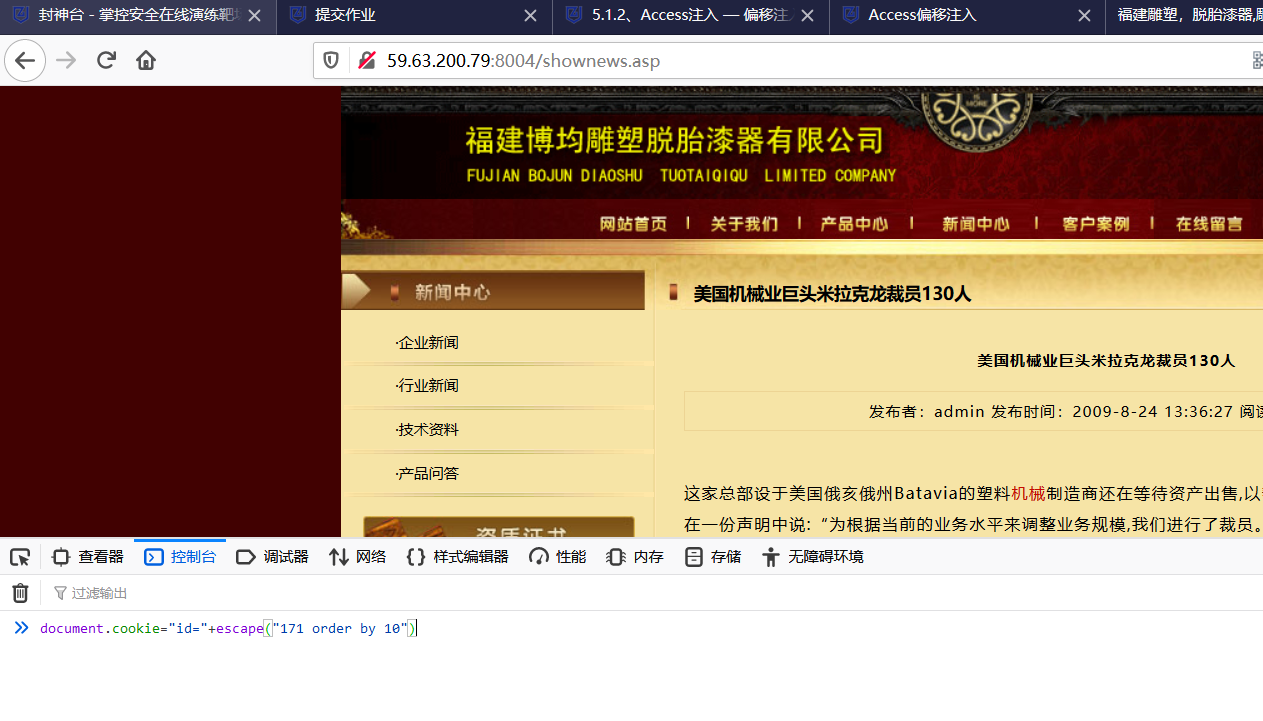Switch to the 5.1.2、Access注入 tab
Viewport: 1263px width, 721px height.
pos(690,16)
